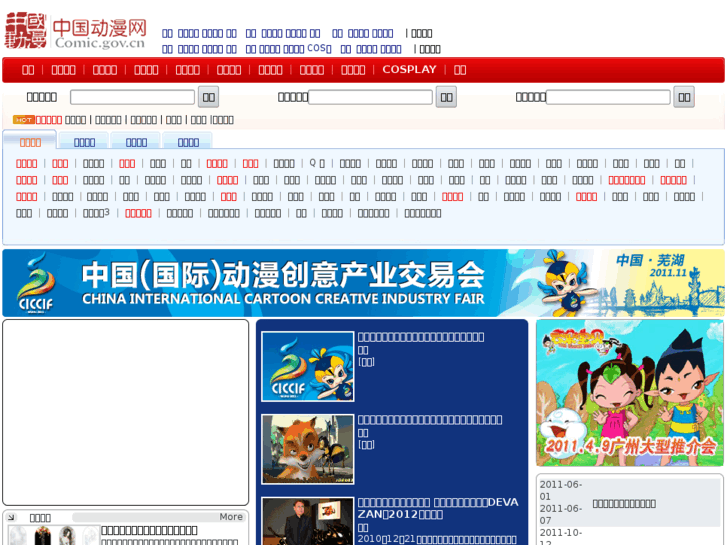The width and height of the screenshot is (727, 545).
Task: Click the tag starting with Q
Action: point(317,163)
